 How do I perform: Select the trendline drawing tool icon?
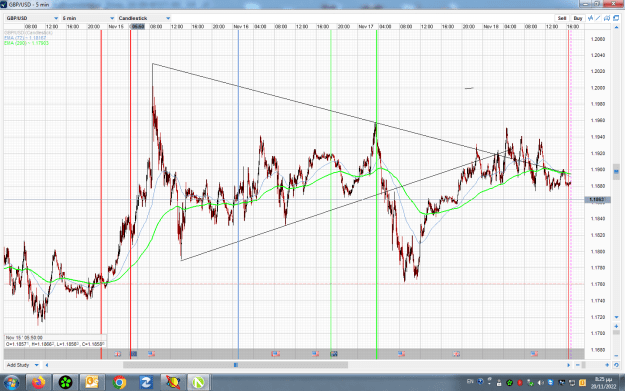click(x=598, y=18)
